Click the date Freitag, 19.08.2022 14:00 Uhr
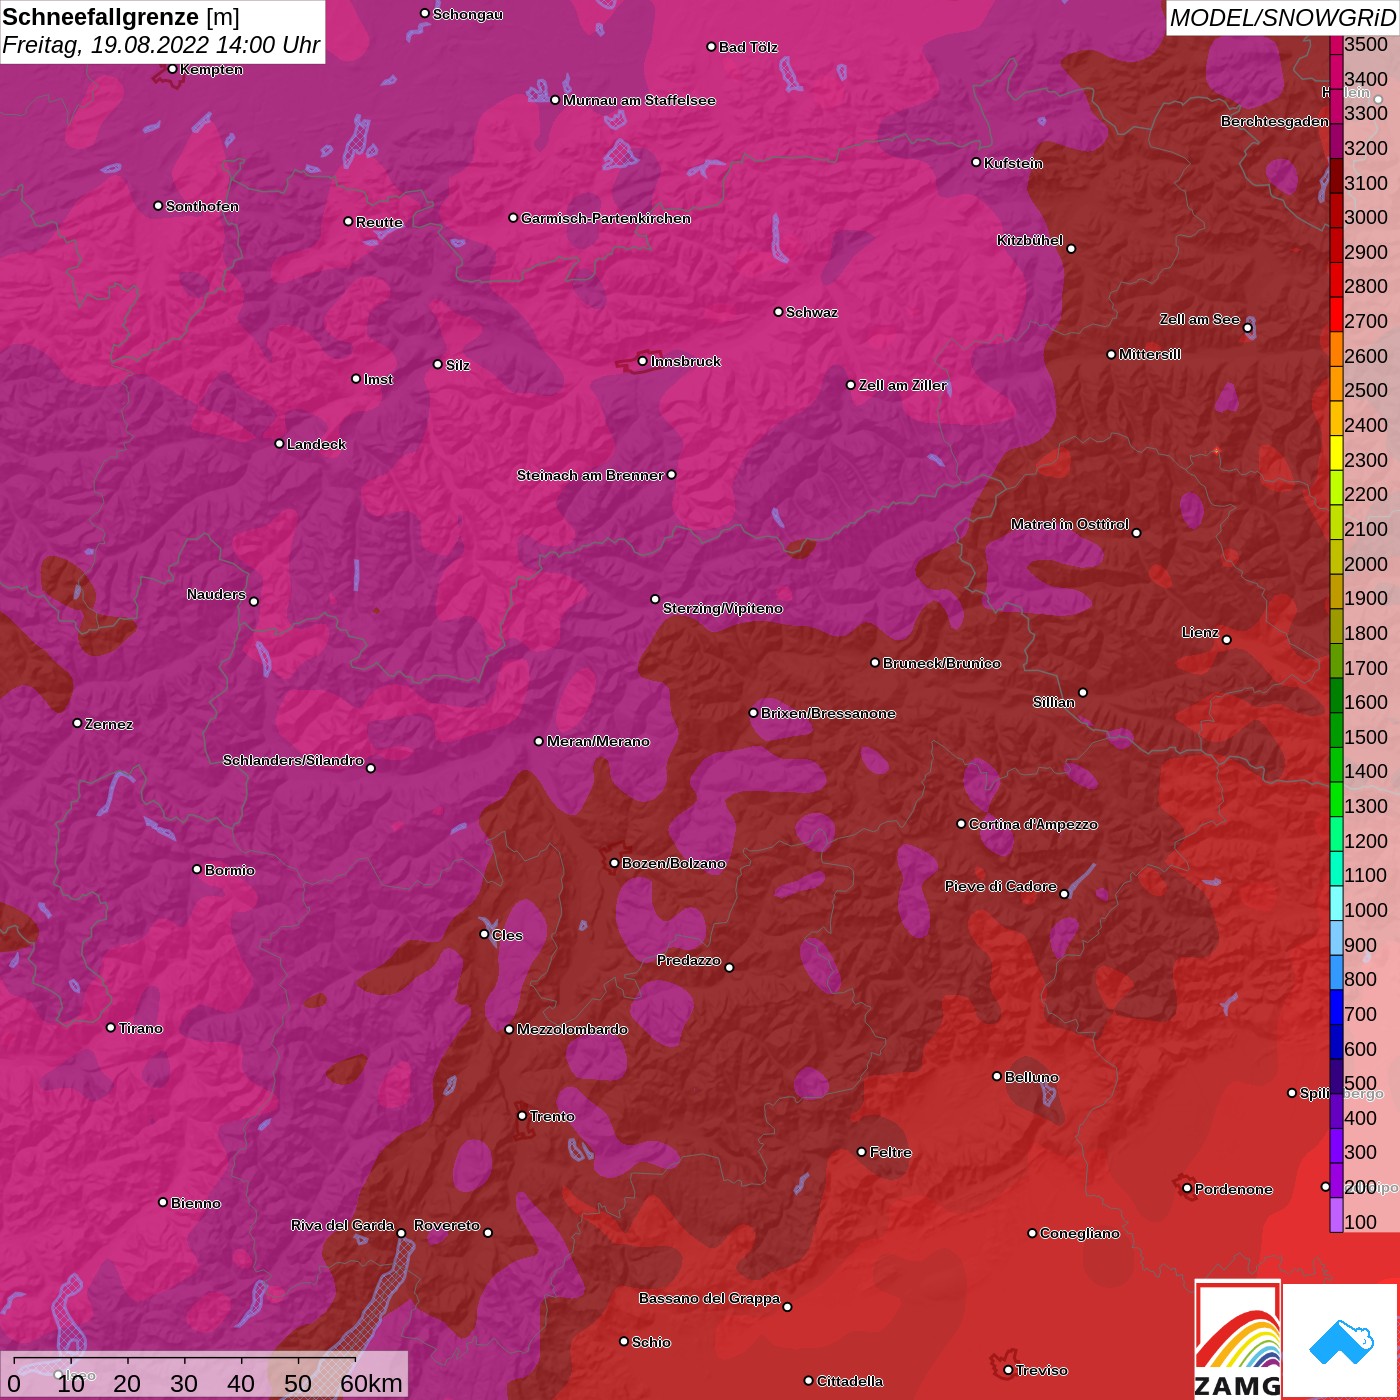 (x=161, y=45)
